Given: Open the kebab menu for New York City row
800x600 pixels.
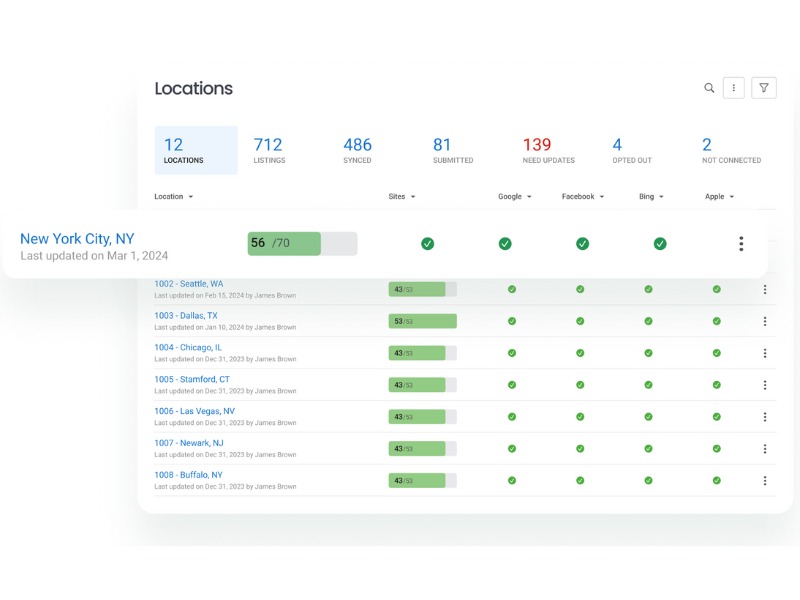Looking at the screenshot, I should click(741, 243).
